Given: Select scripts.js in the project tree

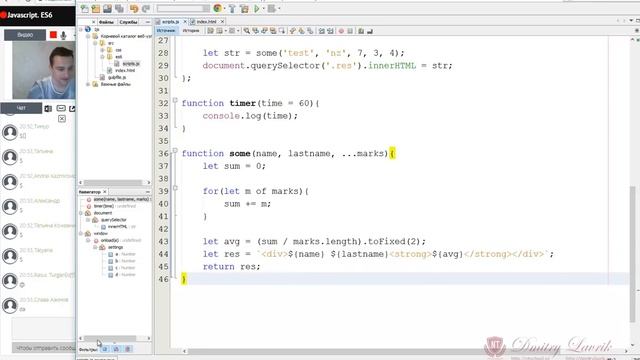Looking at the screenshot, I should [131, 64].
